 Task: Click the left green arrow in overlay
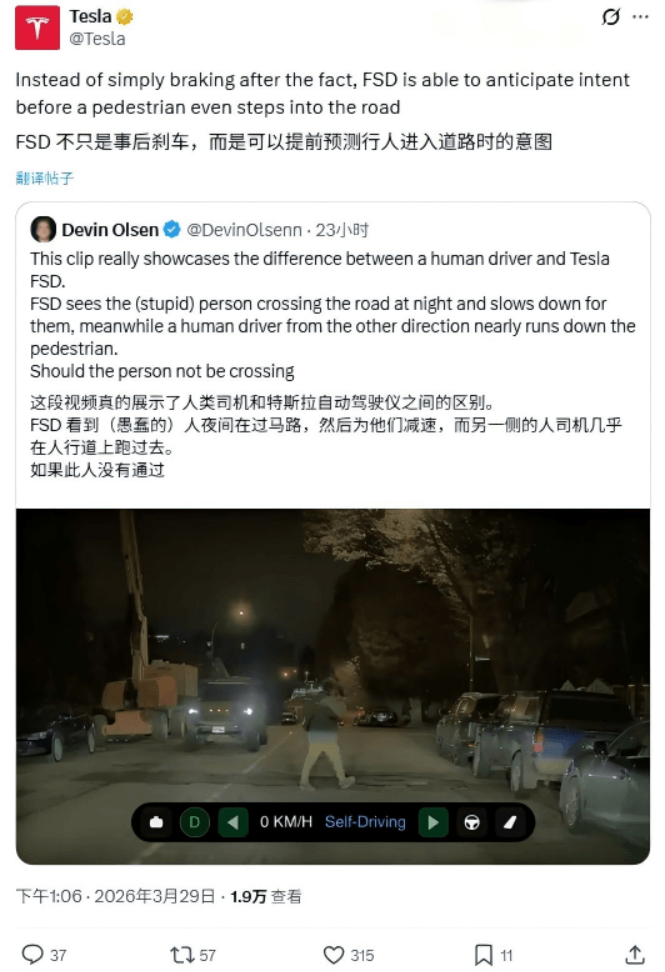(x=234, y=822)
